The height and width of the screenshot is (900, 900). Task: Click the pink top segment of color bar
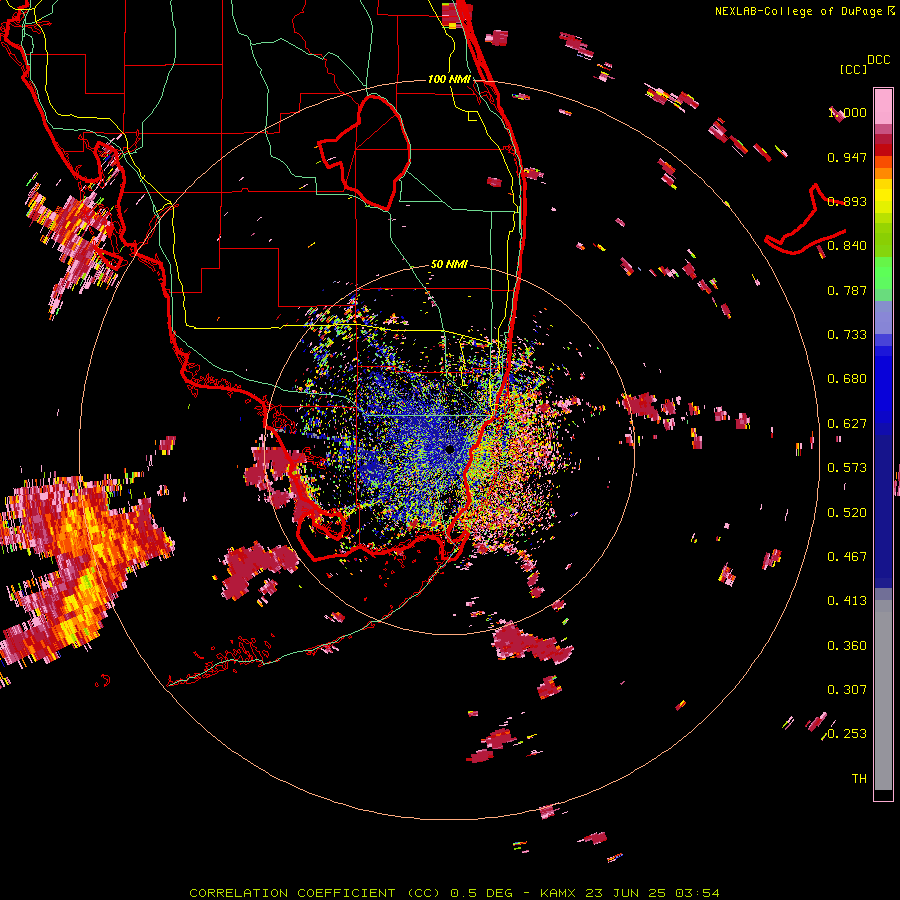tap(883, 107)
